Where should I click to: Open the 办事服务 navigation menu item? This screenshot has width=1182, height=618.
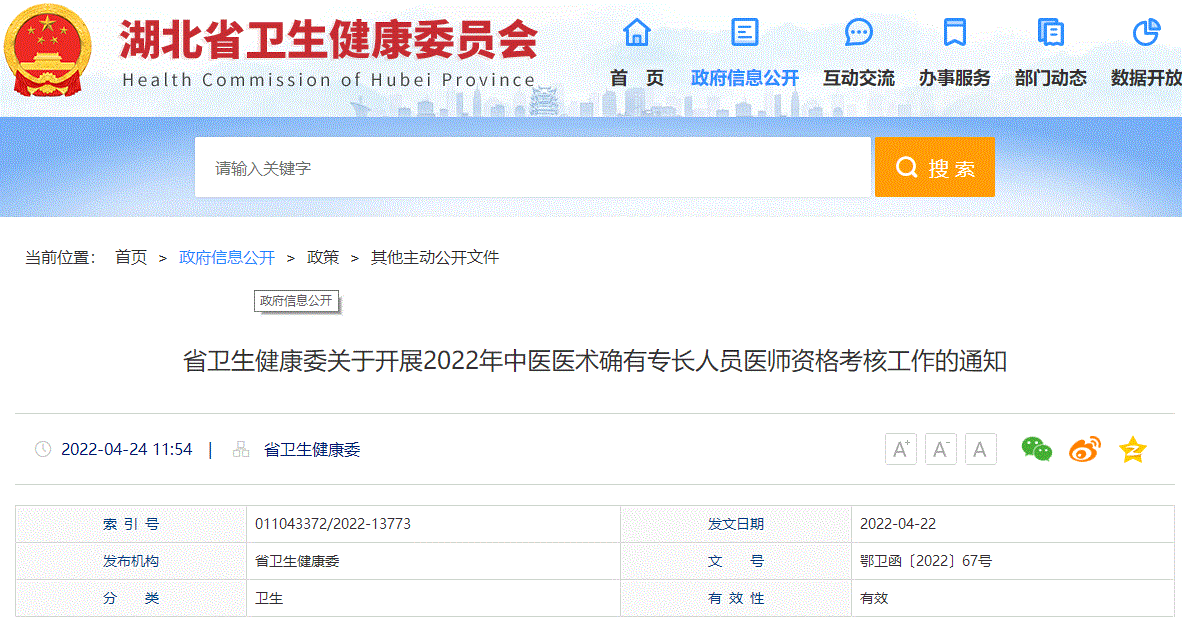955,78
